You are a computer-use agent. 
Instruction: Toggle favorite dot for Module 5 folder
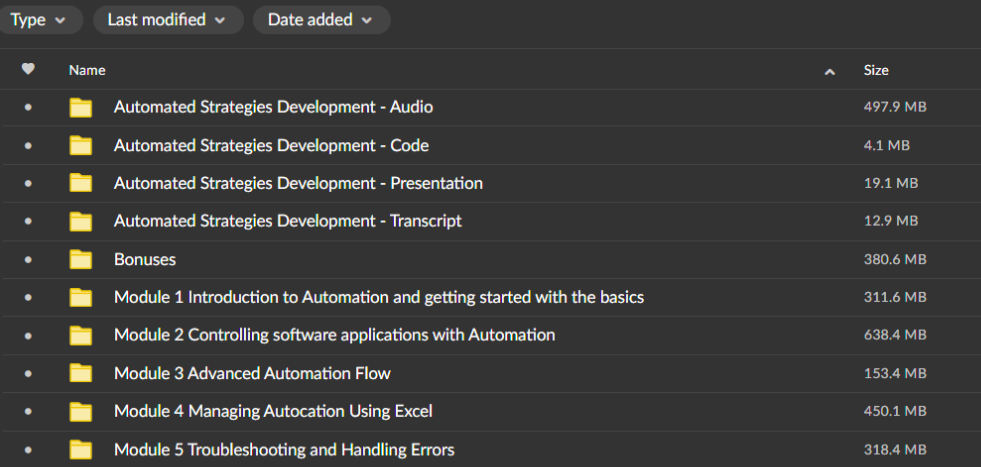tap(28, 450)
